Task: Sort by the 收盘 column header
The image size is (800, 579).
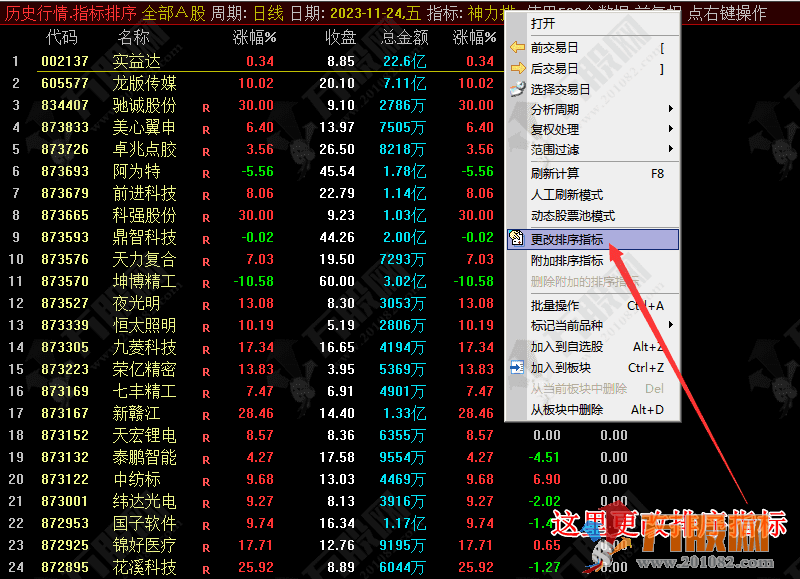Action: (340, 37)
